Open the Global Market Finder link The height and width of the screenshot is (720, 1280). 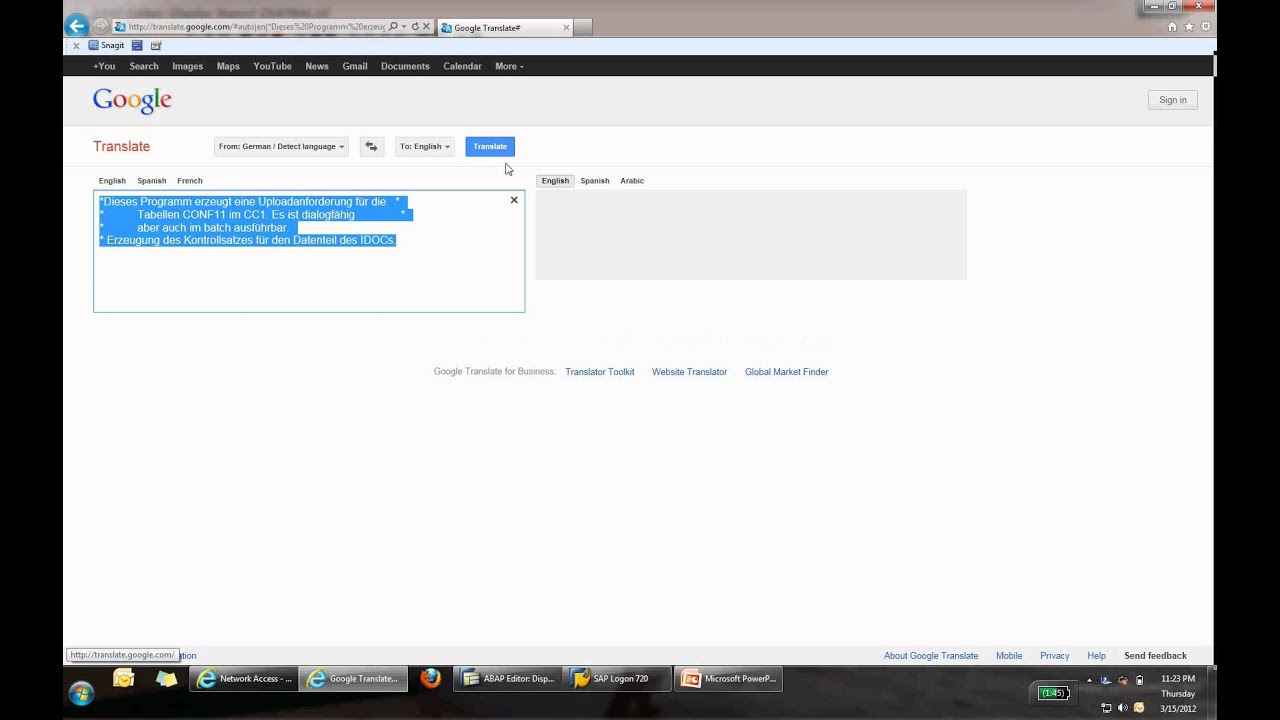click(786, 372)
